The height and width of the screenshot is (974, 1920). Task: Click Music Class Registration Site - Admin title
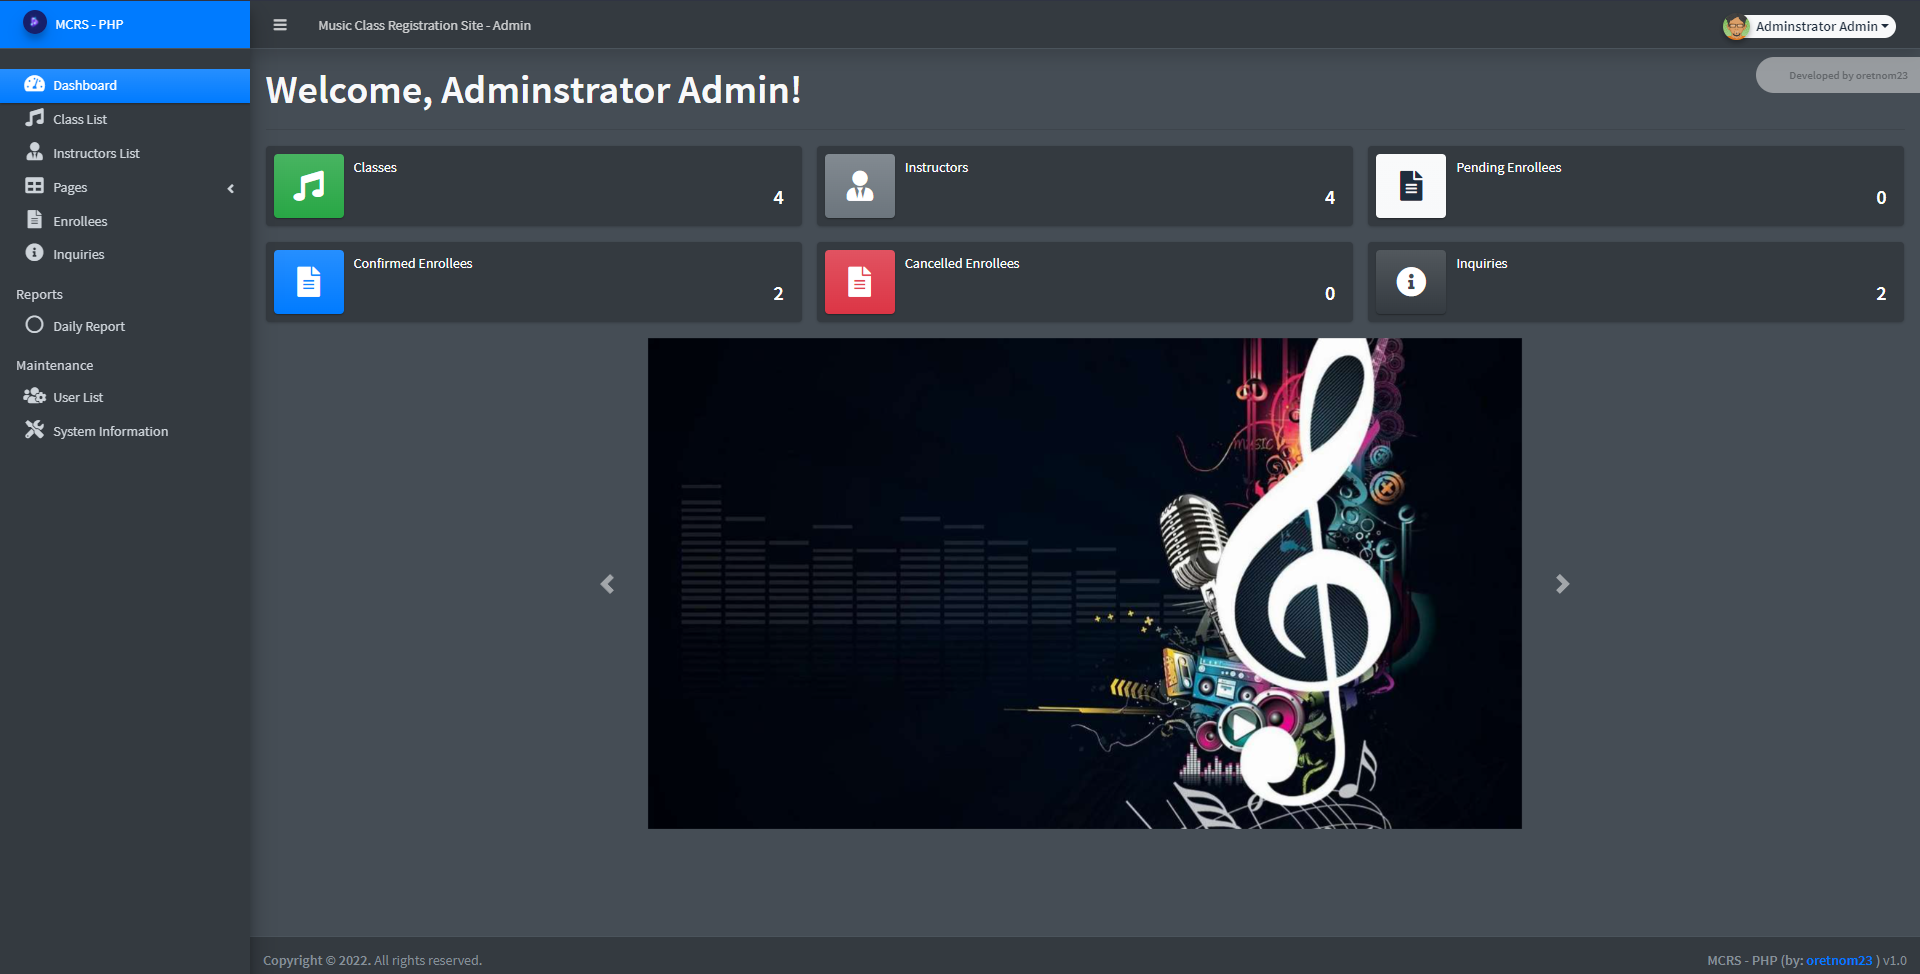424,25
